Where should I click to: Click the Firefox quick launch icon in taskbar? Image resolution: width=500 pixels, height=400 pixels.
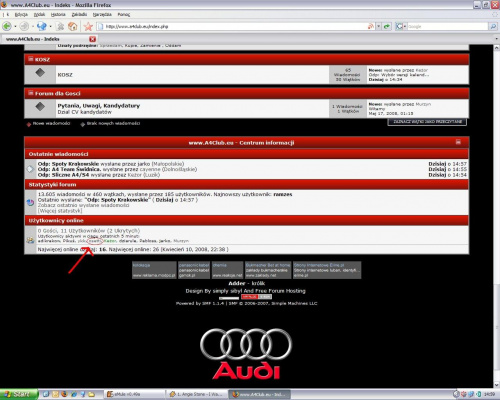pyautogui.click(x=64, y=394)
